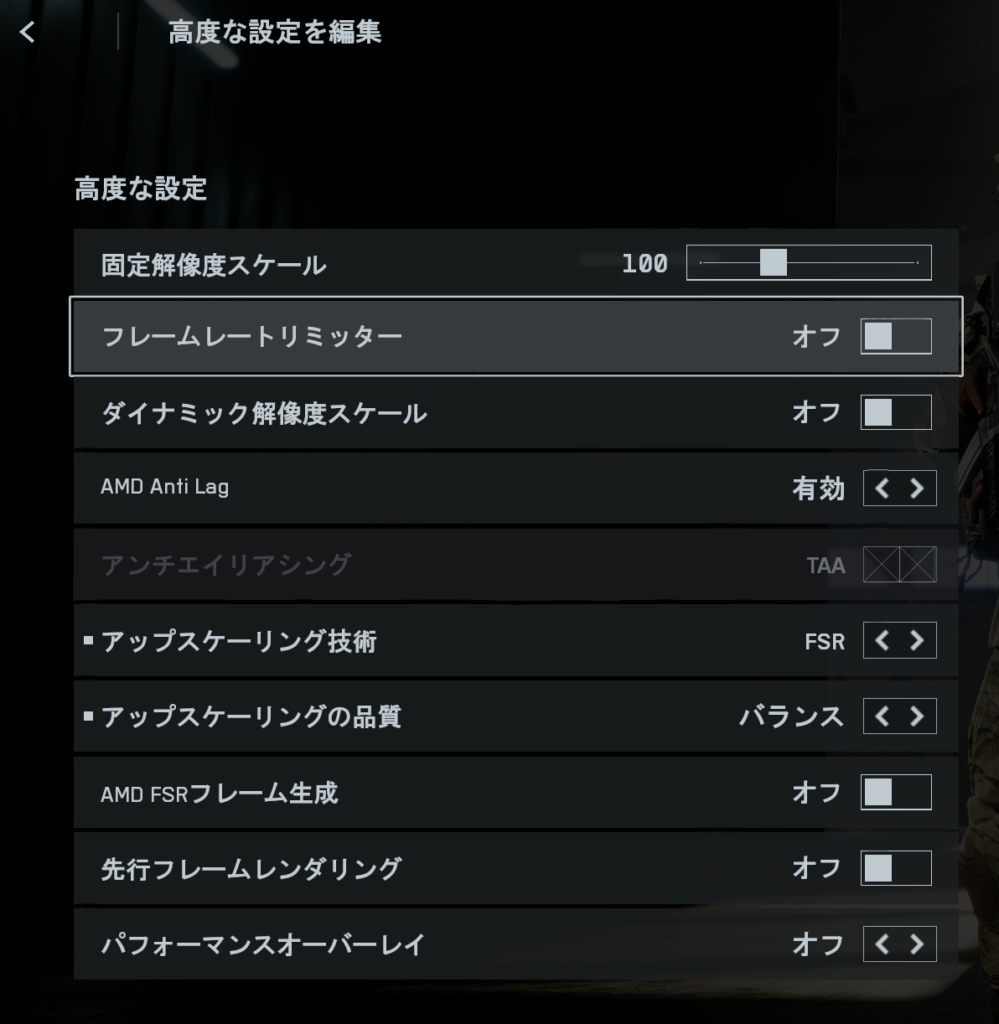The height and width of the screenshot is (1024, 999).
Task: Click the 固定解像度スケール slider handle
Action: (x=773, y=263)
